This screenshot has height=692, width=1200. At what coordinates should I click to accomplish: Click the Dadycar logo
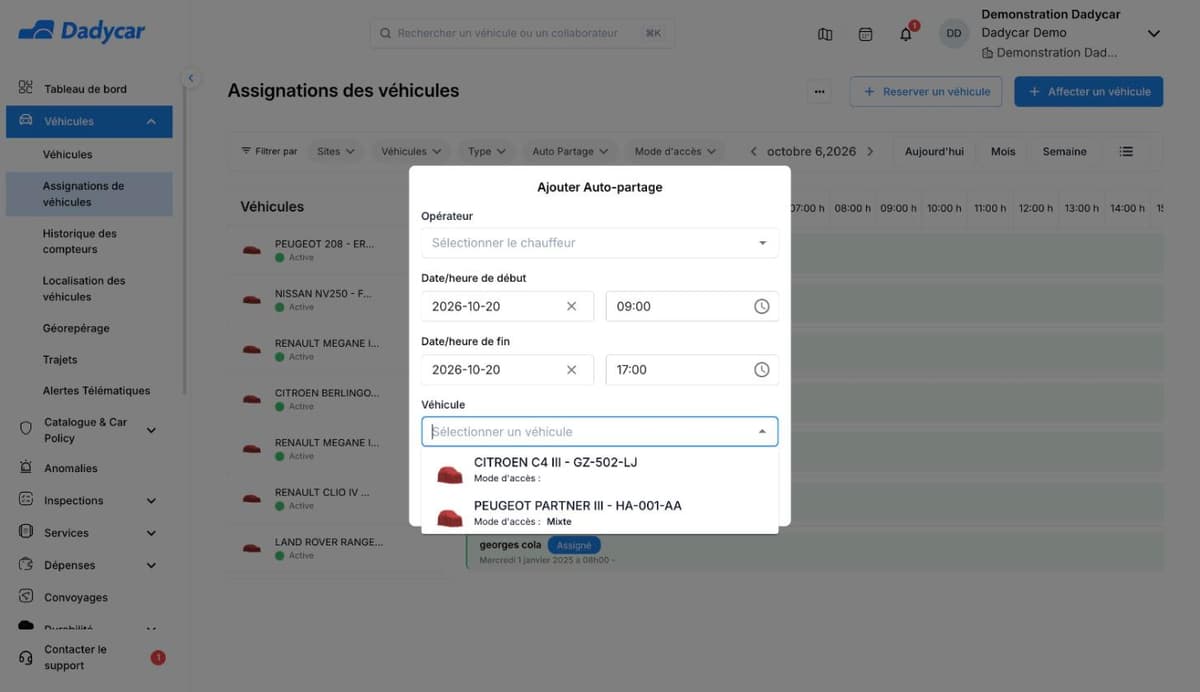point(82,31)
